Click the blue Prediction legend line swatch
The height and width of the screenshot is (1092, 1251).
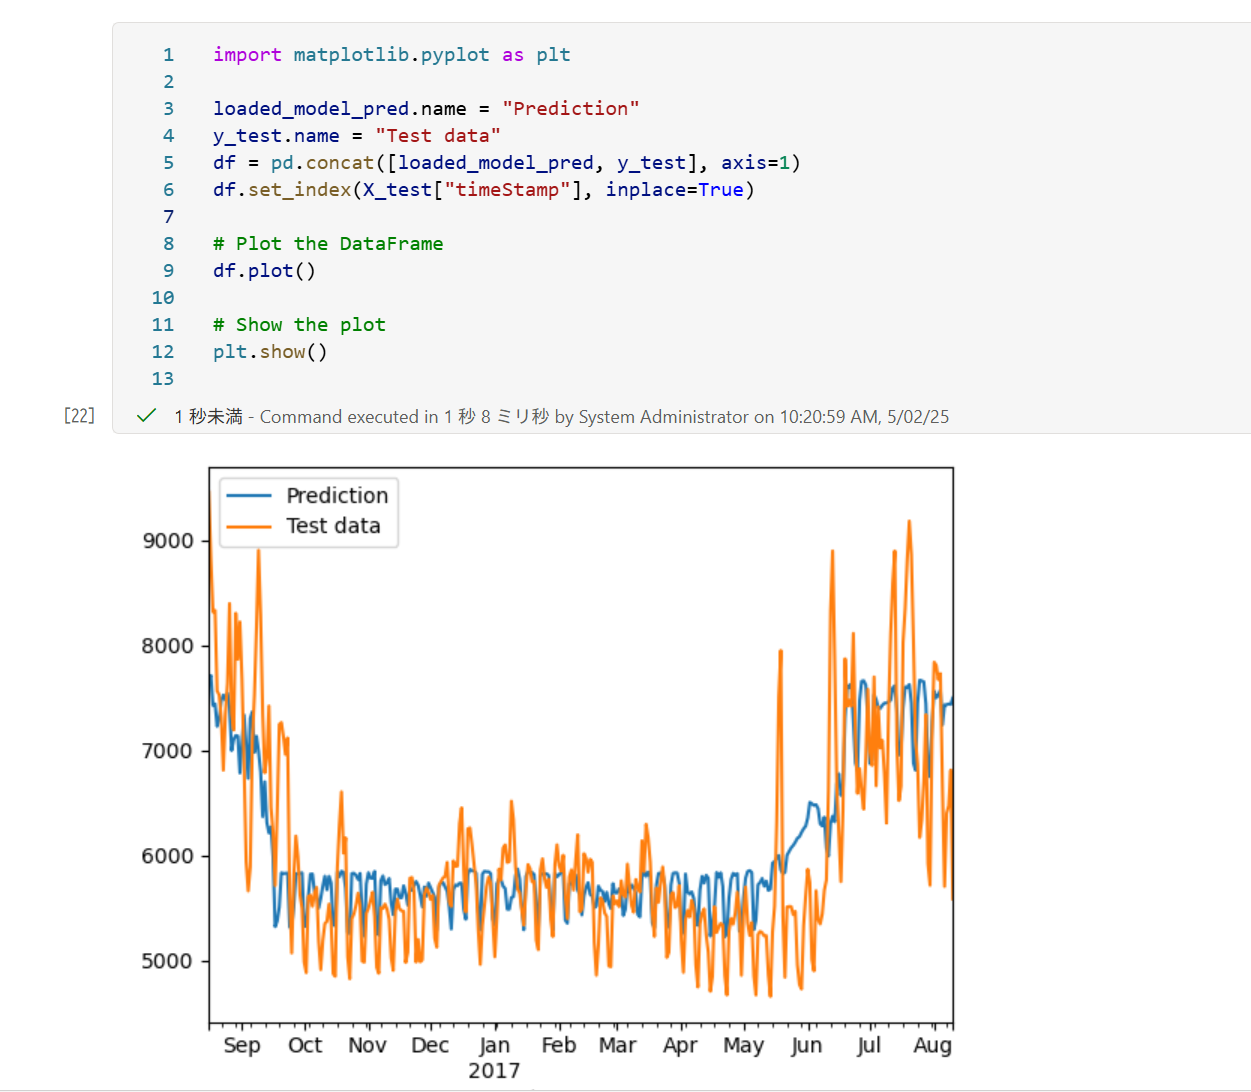click(x=249, y=496)
